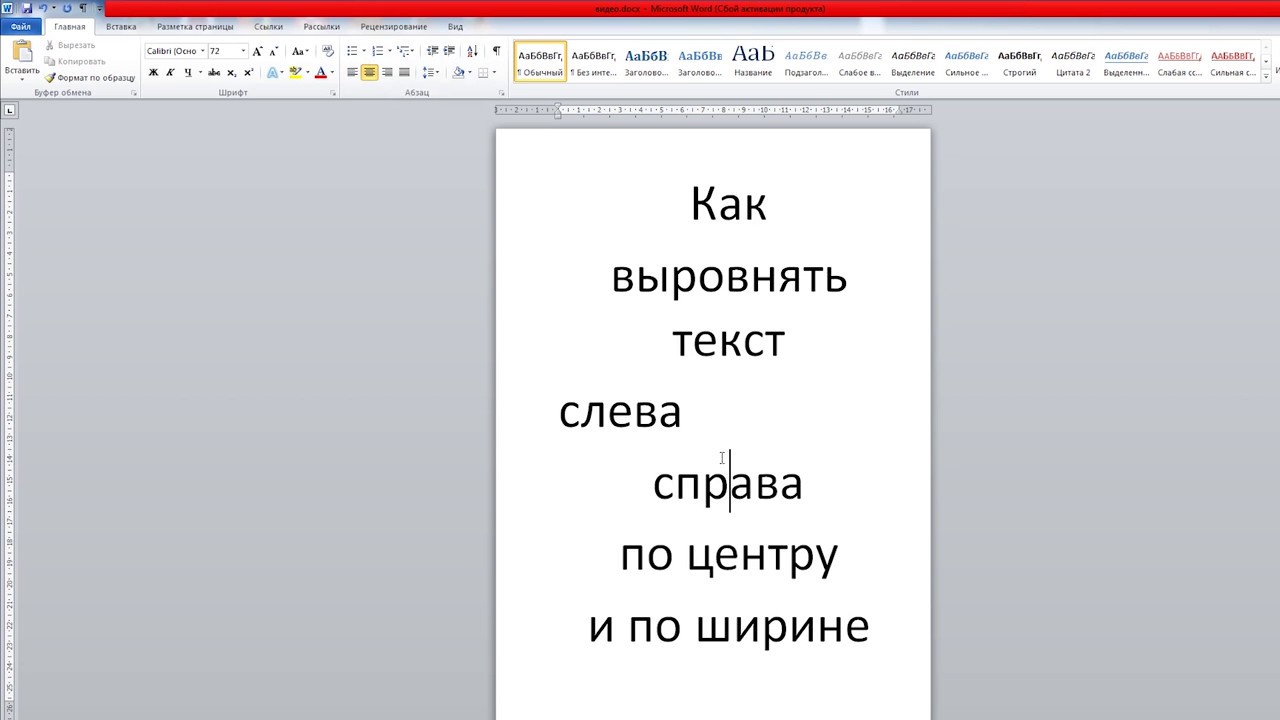
Task: Open the font size dropdown showing 72
Action: tap(243, 51)
